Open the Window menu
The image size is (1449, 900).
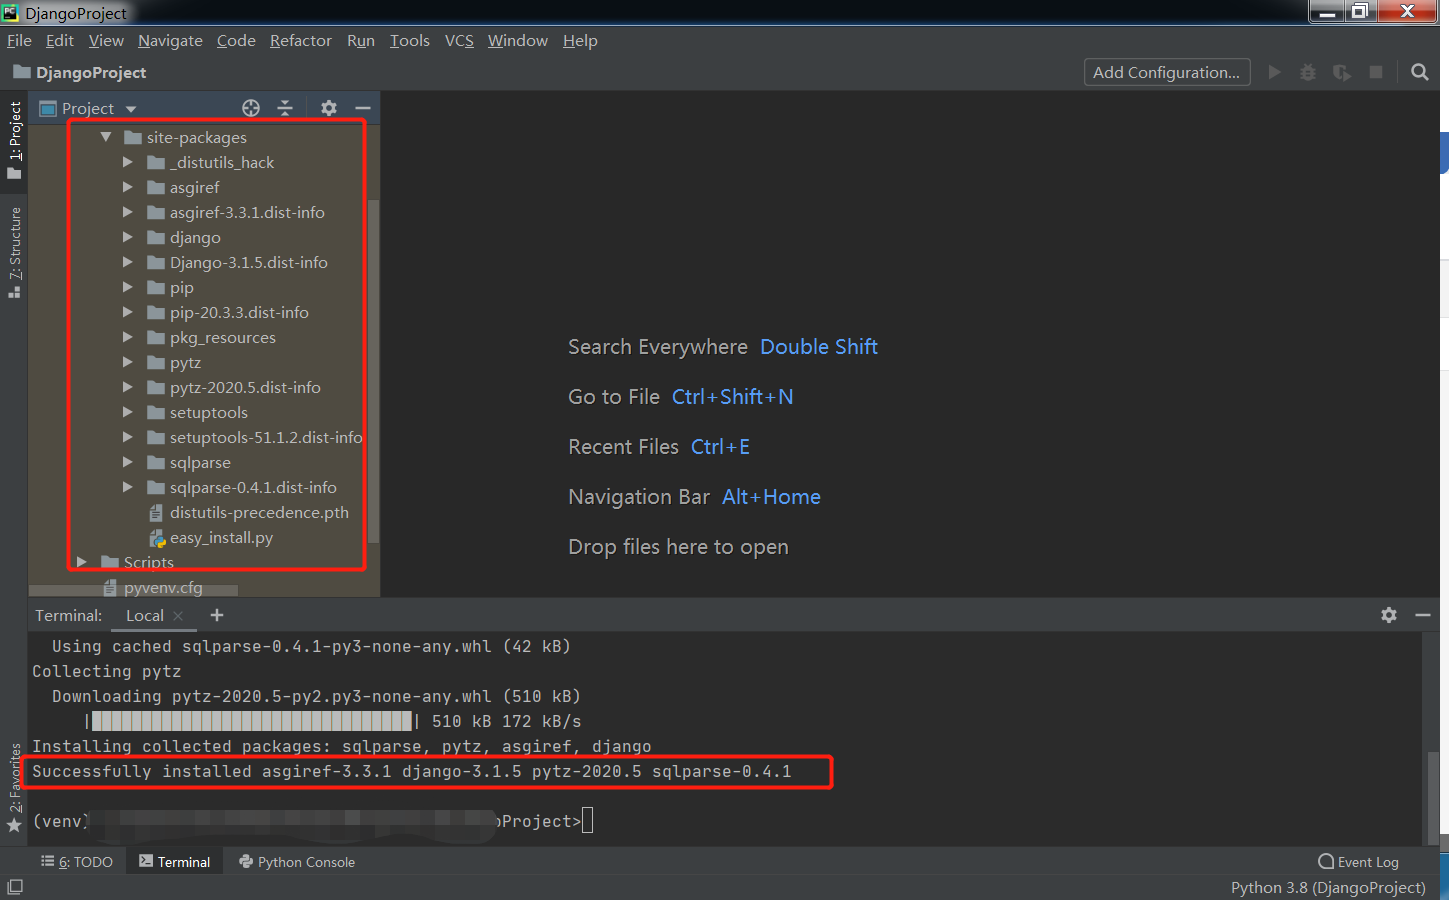click(x=517, y=40)
